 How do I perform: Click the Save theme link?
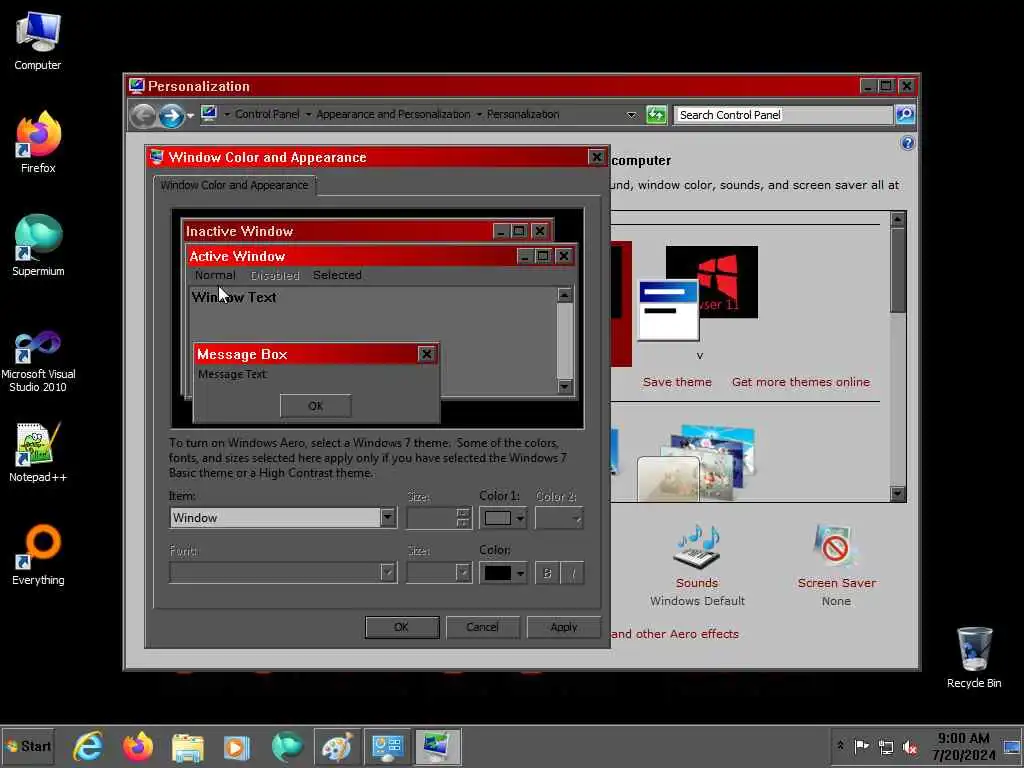click(x=677, y=382)
